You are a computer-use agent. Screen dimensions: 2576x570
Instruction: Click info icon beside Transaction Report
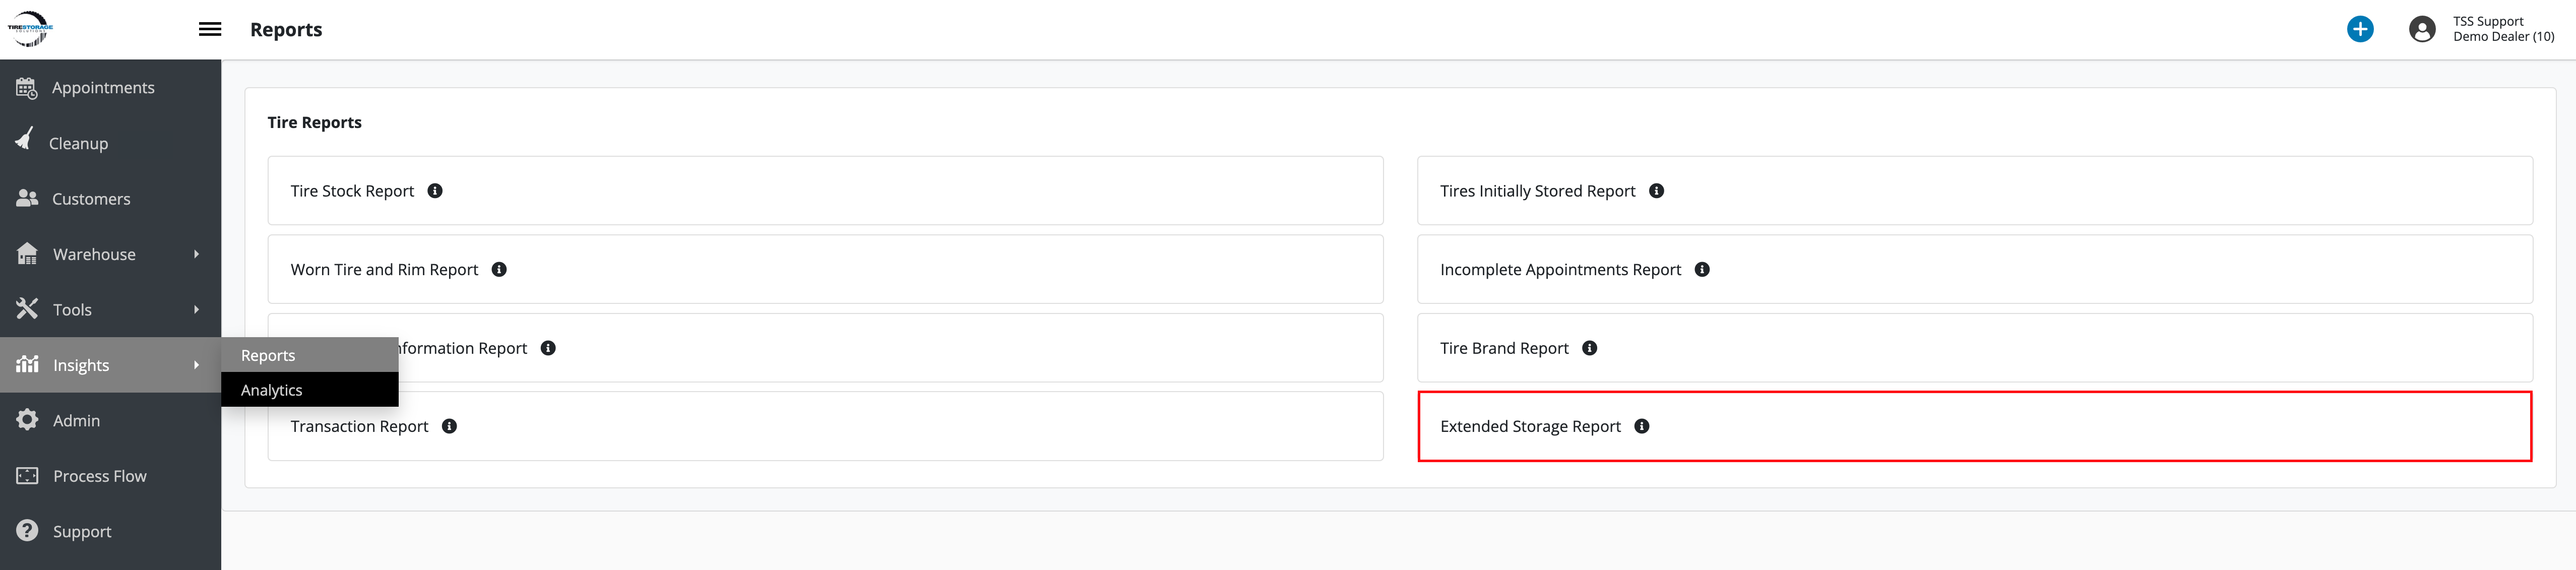coord(450,426)
